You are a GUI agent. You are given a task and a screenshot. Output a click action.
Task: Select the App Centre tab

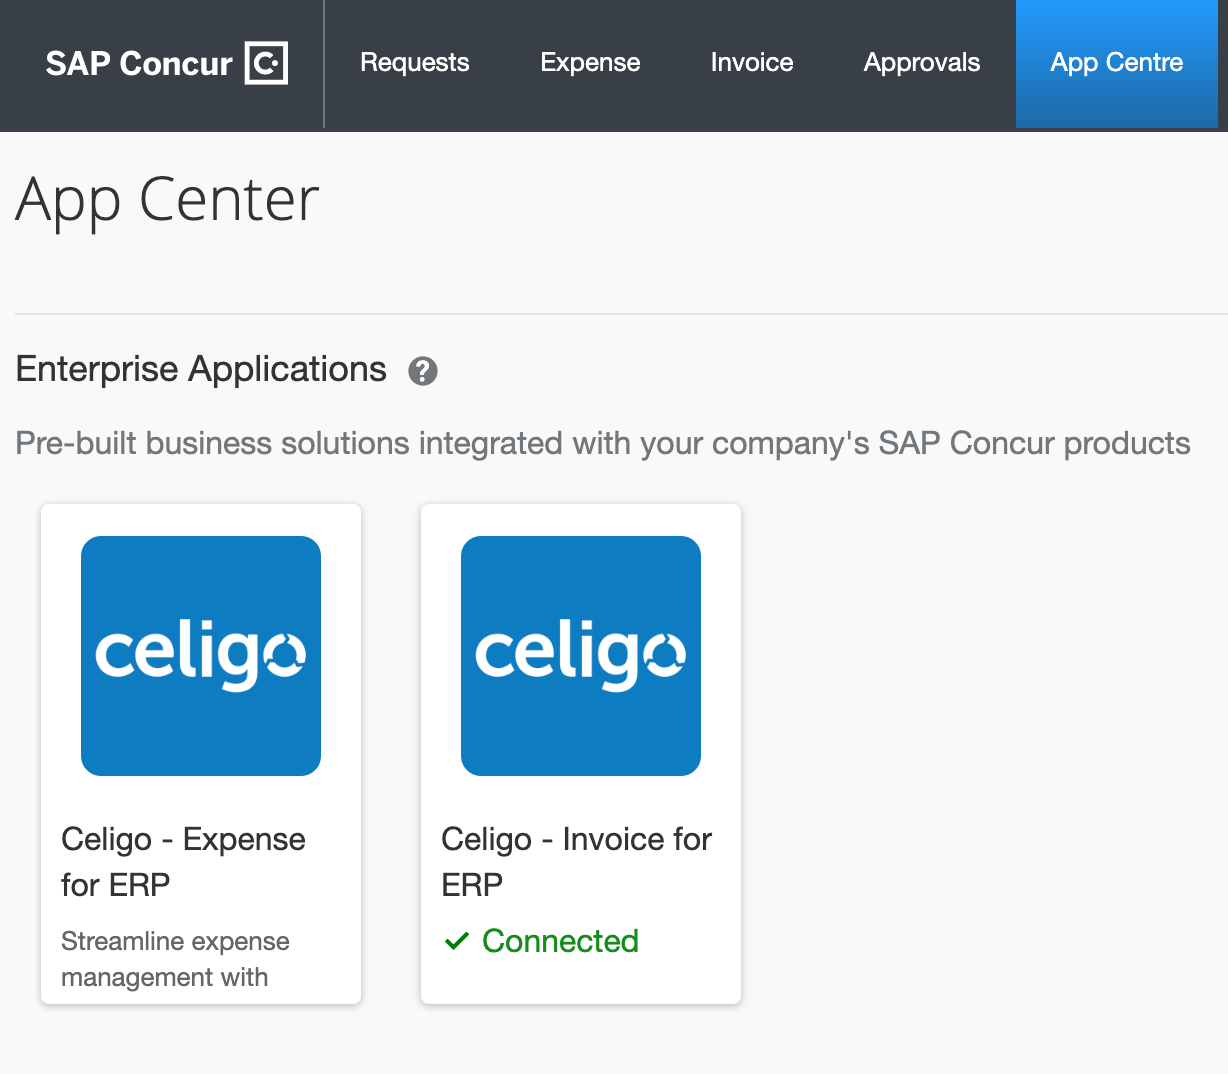coord(1116,62)
